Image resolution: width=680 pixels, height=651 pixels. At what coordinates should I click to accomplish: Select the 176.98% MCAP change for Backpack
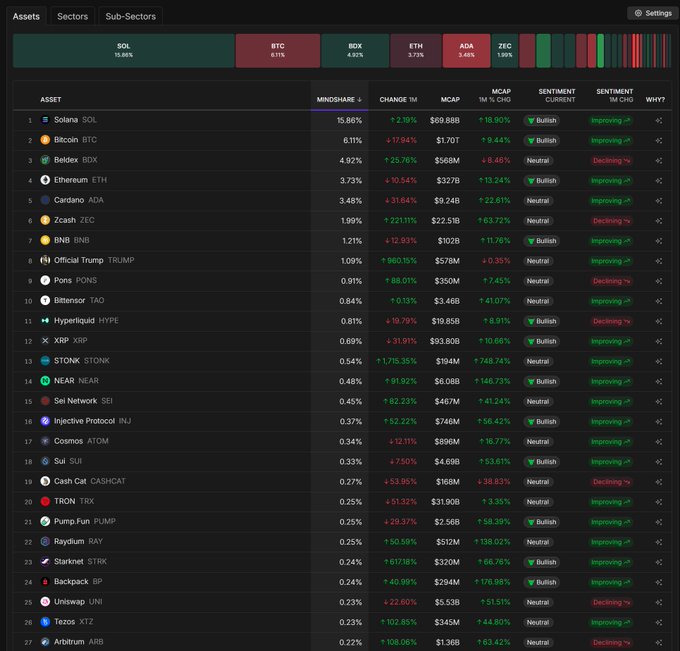point(492,582)
